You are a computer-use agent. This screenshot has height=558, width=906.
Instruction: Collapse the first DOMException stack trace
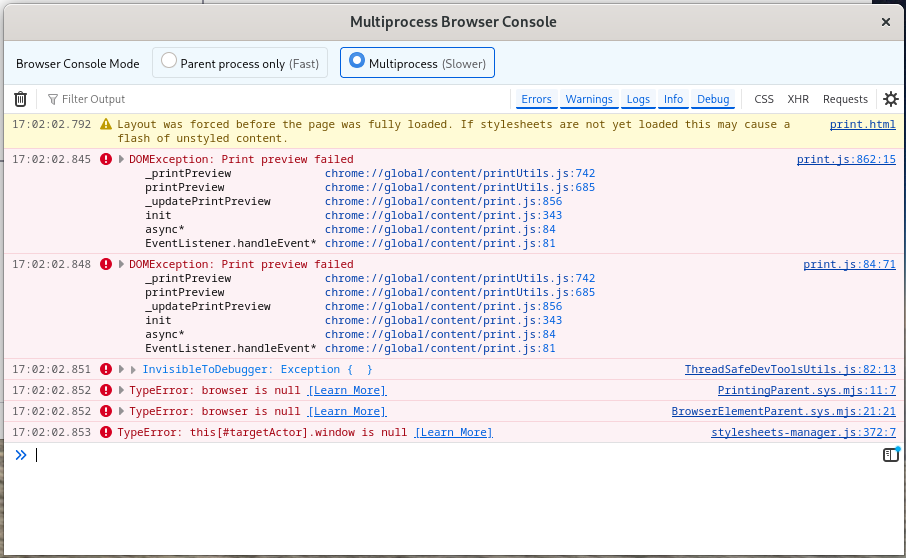121,159
